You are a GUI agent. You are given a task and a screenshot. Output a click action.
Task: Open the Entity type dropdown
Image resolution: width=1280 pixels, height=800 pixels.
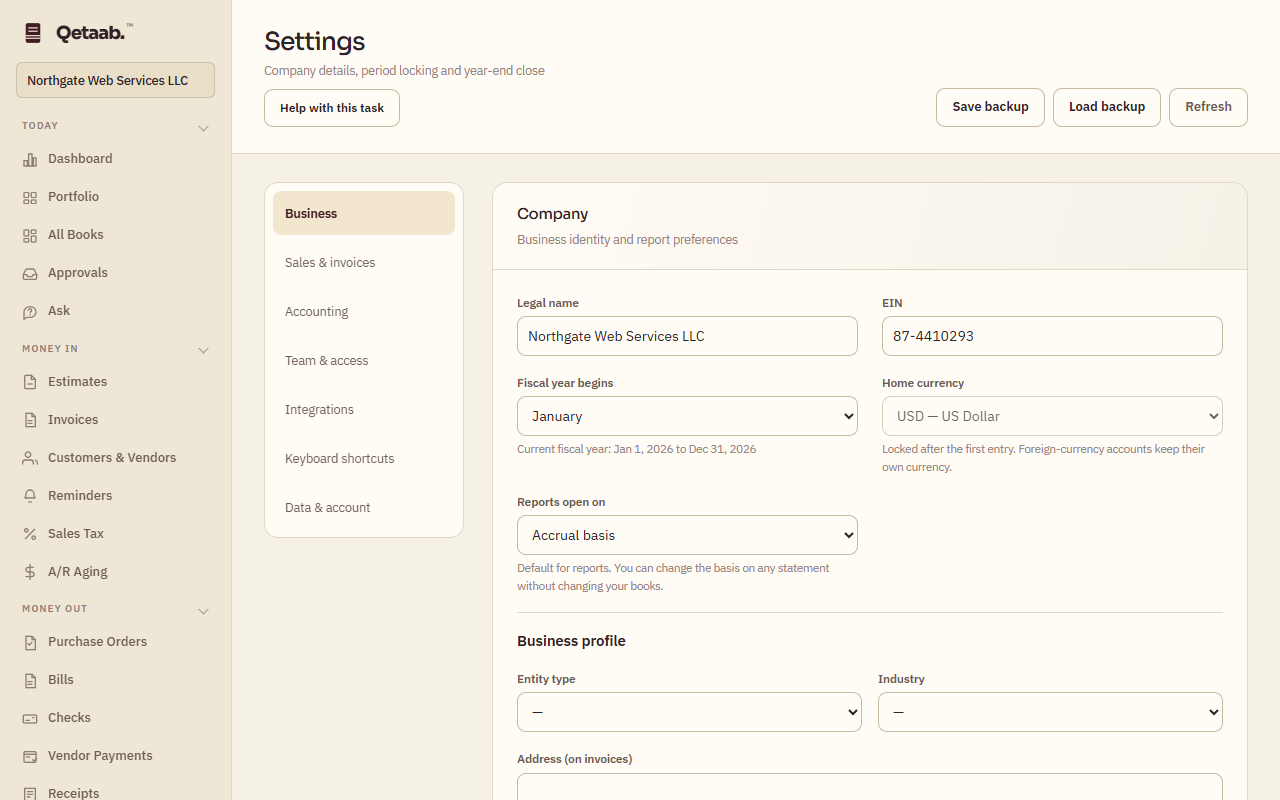point(689,712)
